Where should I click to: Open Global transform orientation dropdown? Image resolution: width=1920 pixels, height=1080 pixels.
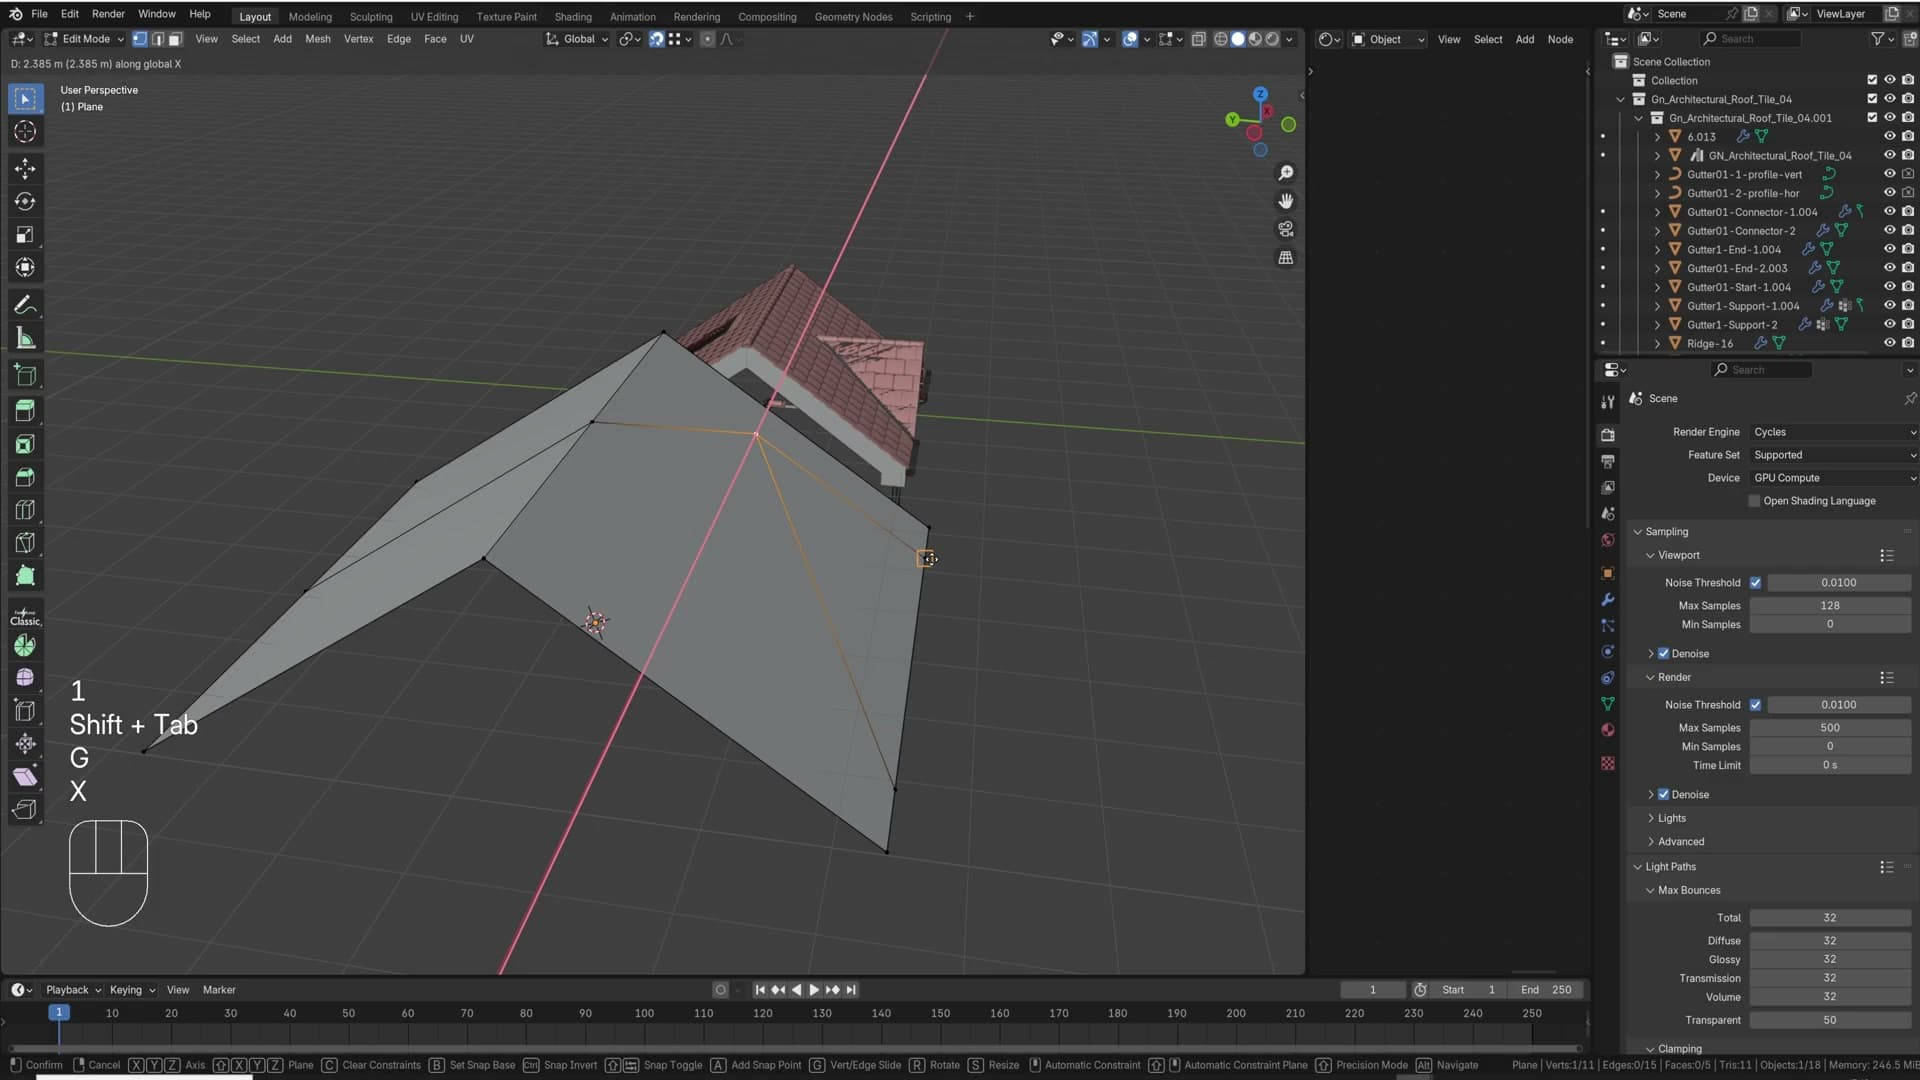tap(577, 39)
